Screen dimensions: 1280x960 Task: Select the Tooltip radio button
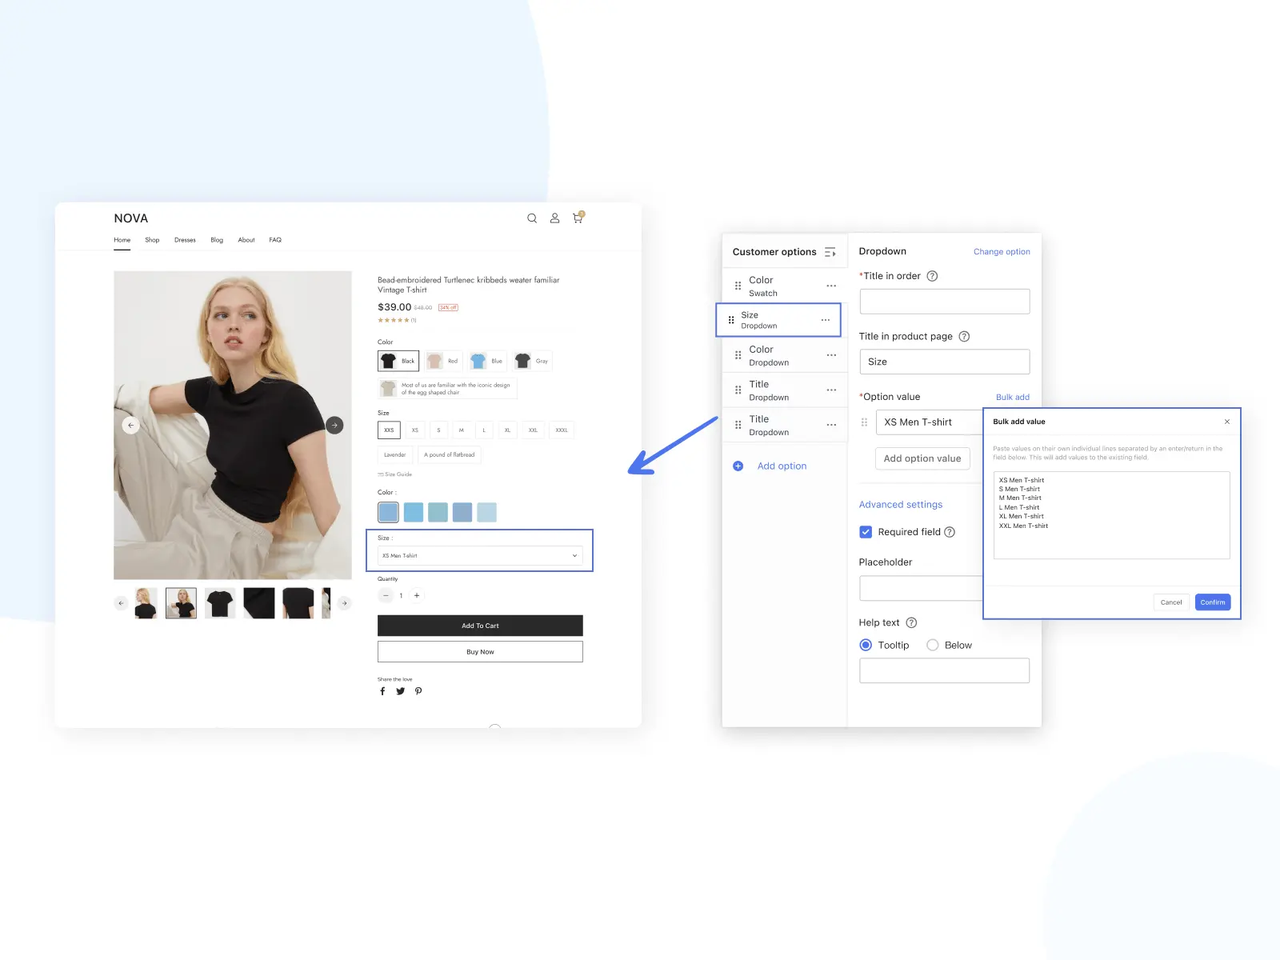click(x=866, y=645)
